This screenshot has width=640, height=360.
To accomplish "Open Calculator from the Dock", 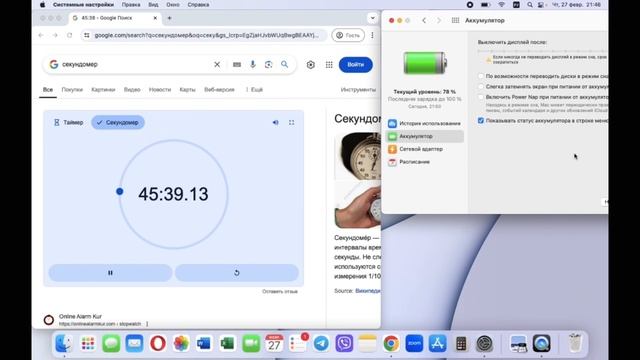I will (461, 343).
